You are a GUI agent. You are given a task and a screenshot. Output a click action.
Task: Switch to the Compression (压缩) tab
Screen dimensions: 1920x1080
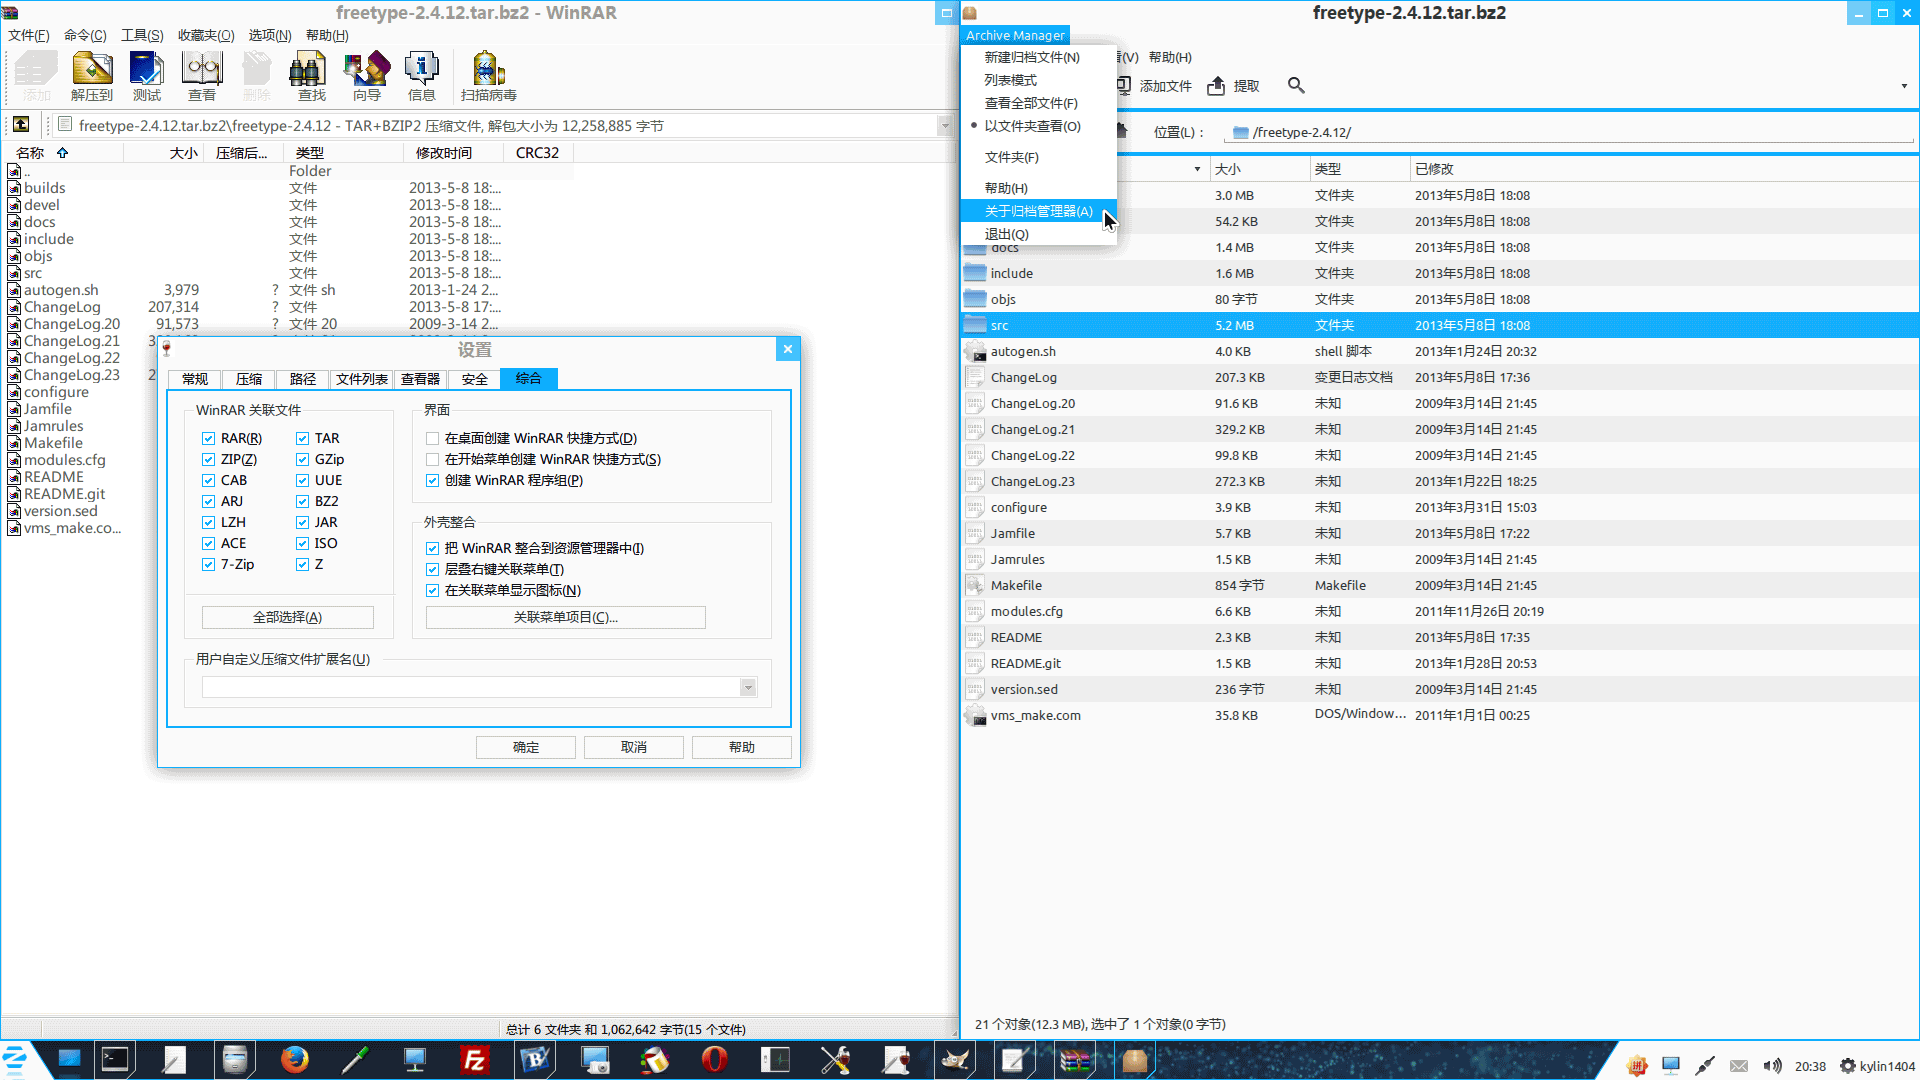tap(249, 379)
